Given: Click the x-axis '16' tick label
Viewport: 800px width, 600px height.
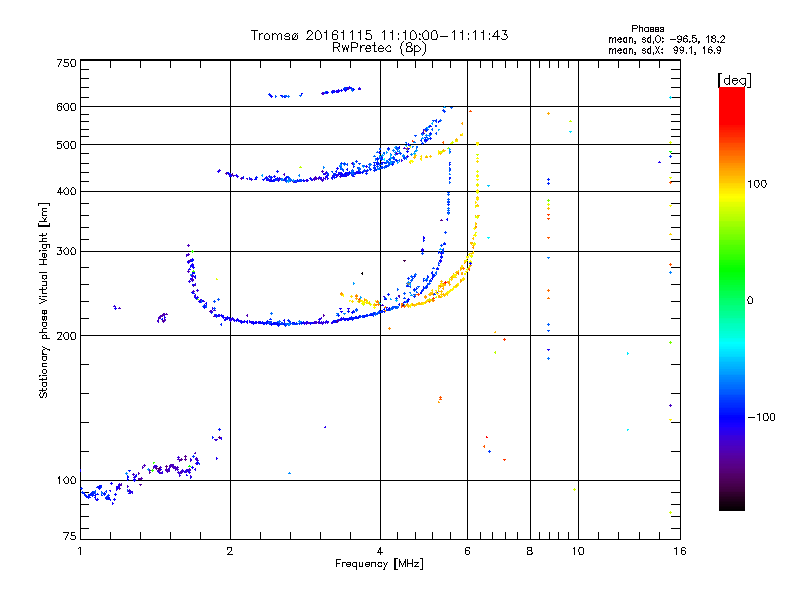Looking at the screenshot, I should [680, 551].
